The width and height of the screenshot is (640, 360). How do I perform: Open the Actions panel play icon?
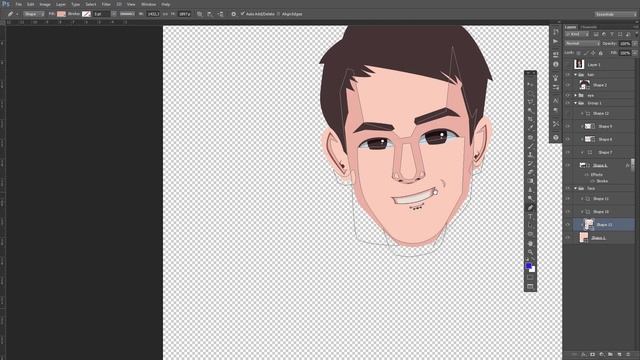coord(556,42)
